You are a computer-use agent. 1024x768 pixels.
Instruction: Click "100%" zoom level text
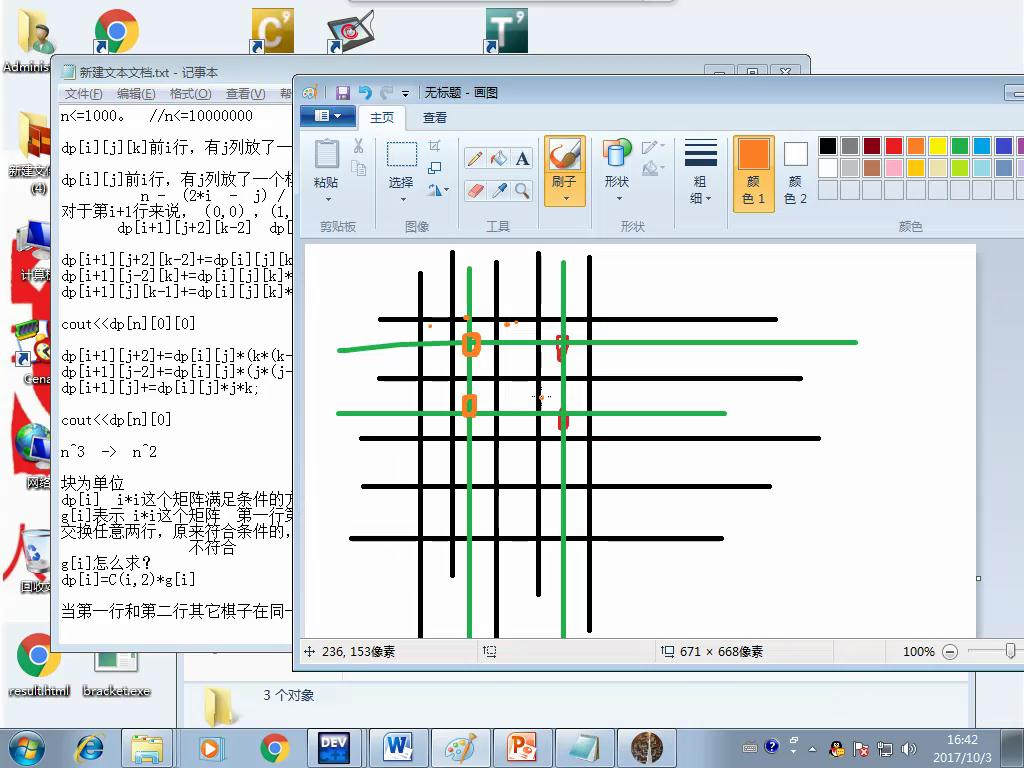click(x=918, y=652)
